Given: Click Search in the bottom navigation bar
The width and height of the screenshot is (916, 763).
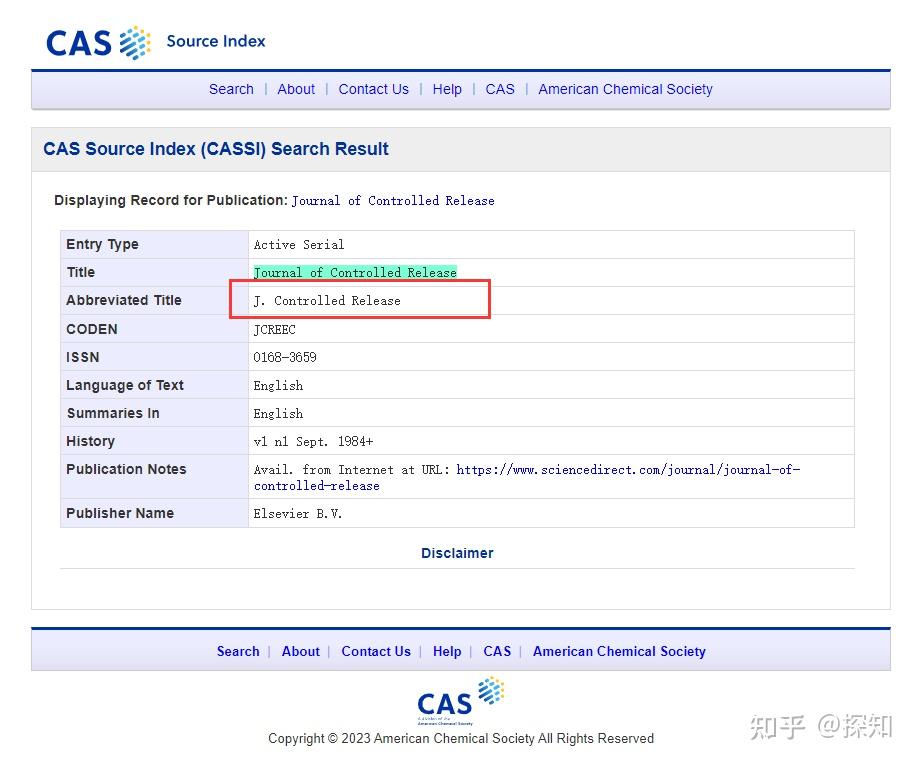Looking at the screenshot, I should 238,651.
